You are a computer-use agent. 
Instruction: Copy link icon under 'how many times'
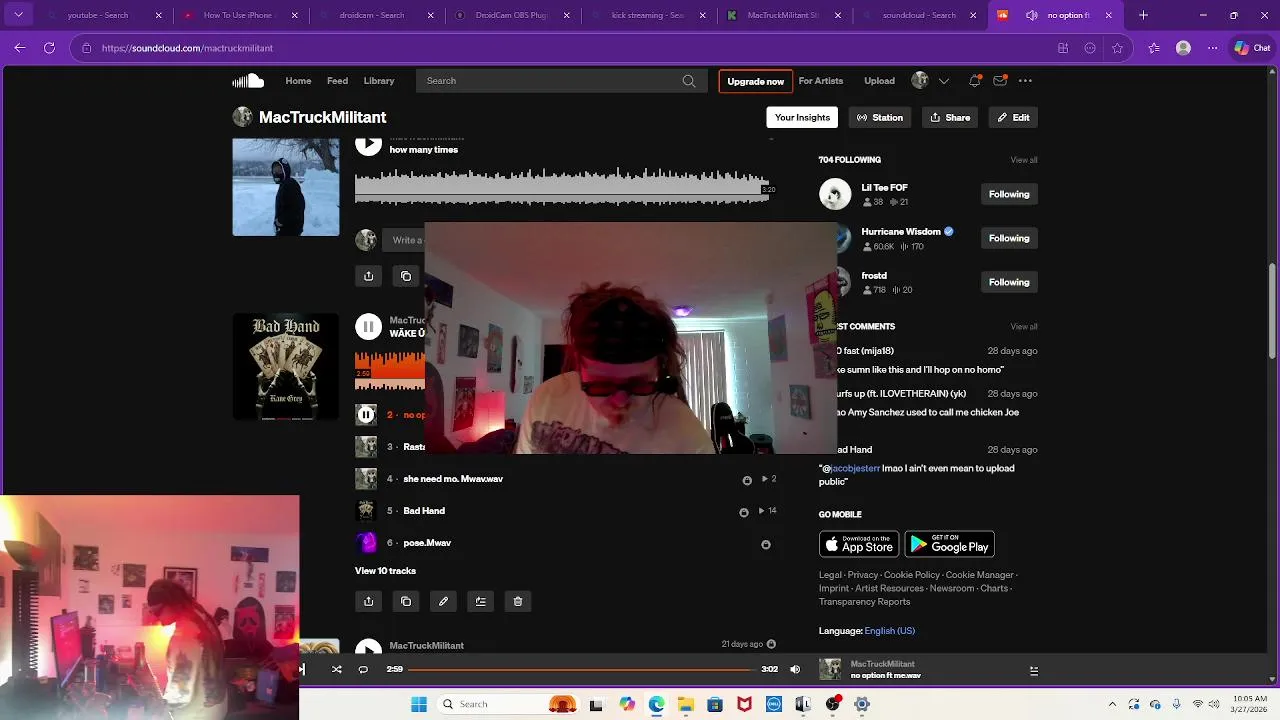[x=406, y=276]
